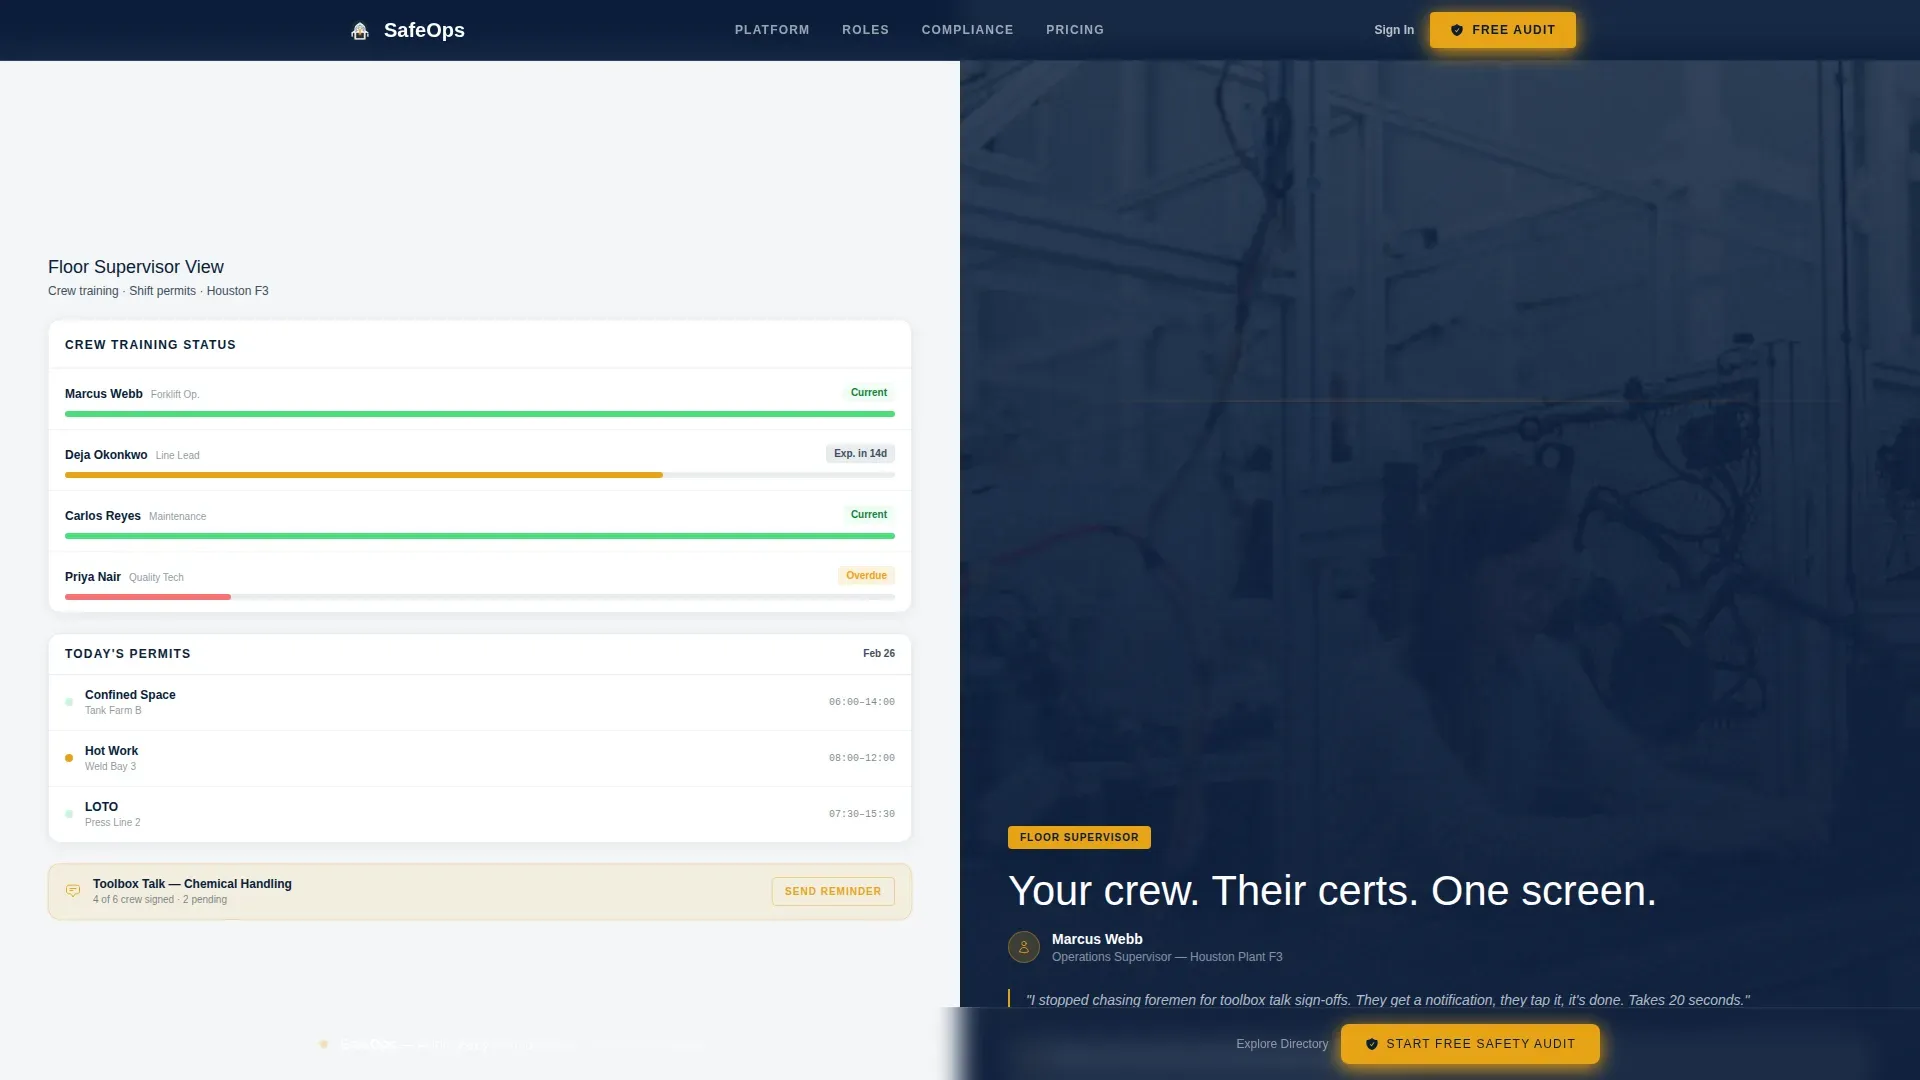The width and height of the screenshot is (1920, 1080).
Task: Click the Marcus Webb testimonial name
Action: [x=1097, y=939]
